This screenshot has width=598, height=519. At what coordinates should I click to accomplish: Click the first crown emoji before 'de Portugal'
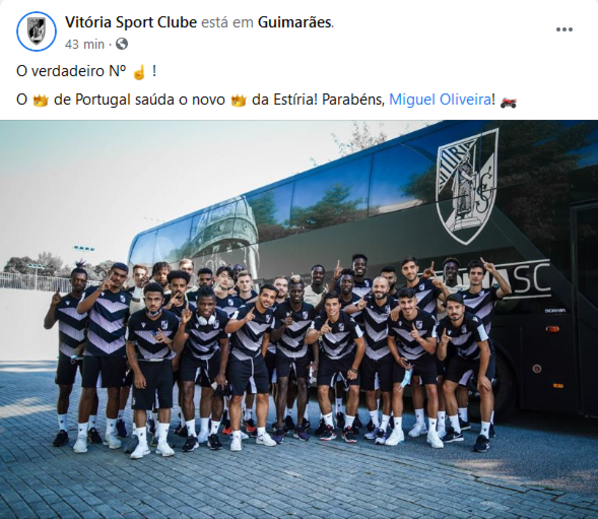[x=40, y=101]
